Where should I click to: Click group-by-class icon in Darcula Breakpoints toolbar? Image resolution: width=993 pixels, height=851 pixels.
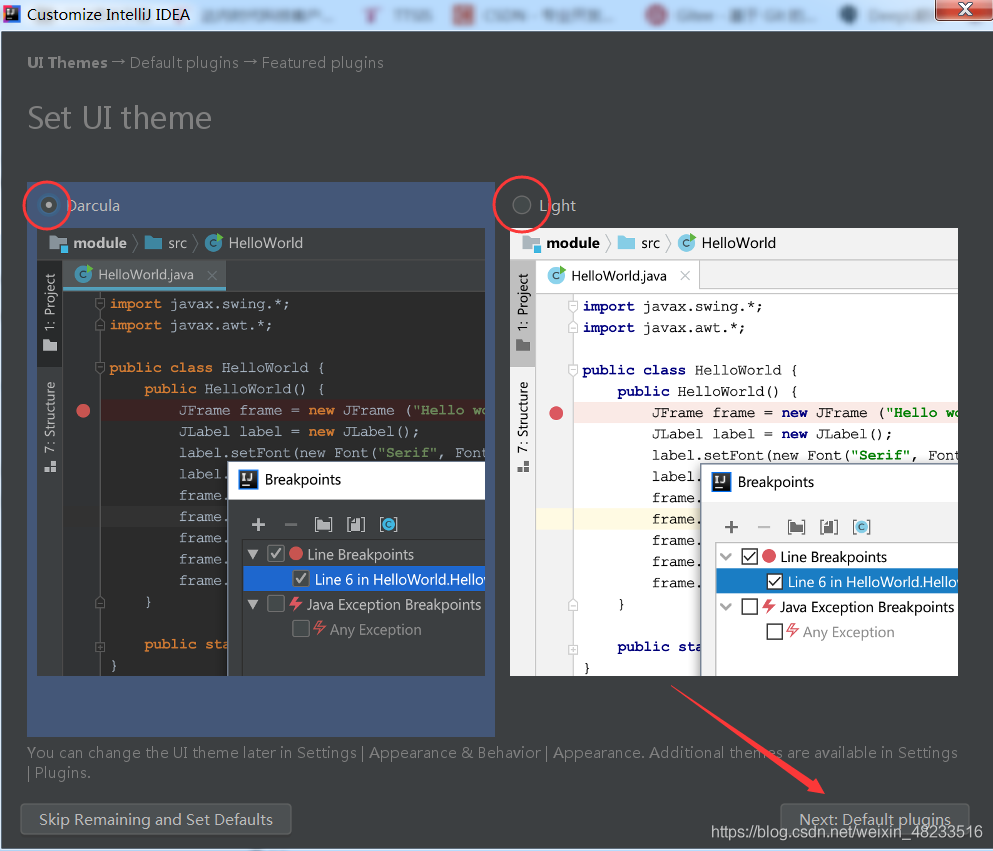click(x=388, y=524)
